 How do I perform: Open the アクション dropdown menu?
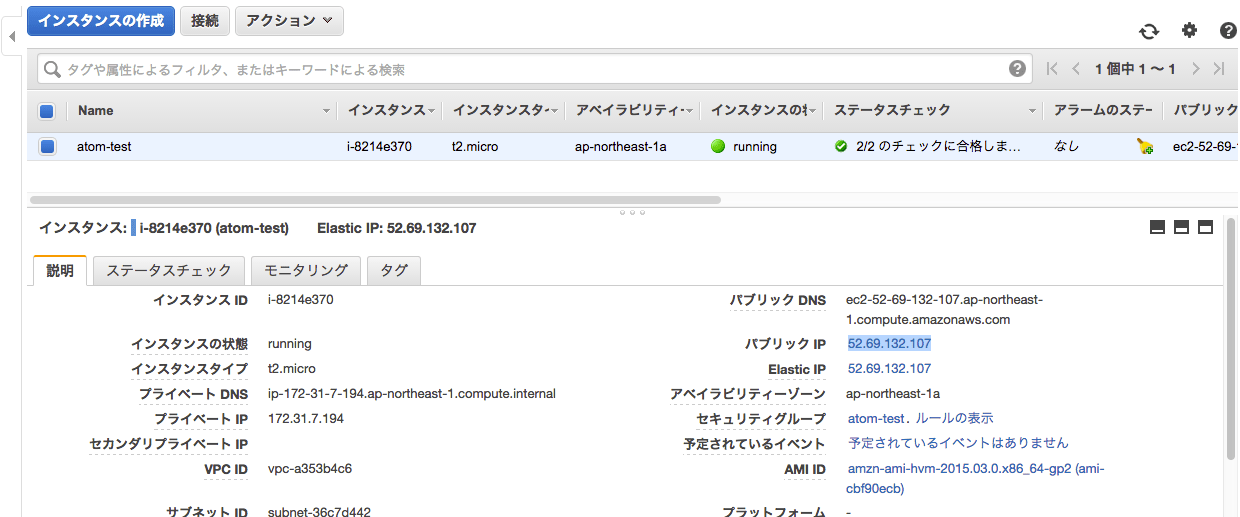click(x=290, y=20)
